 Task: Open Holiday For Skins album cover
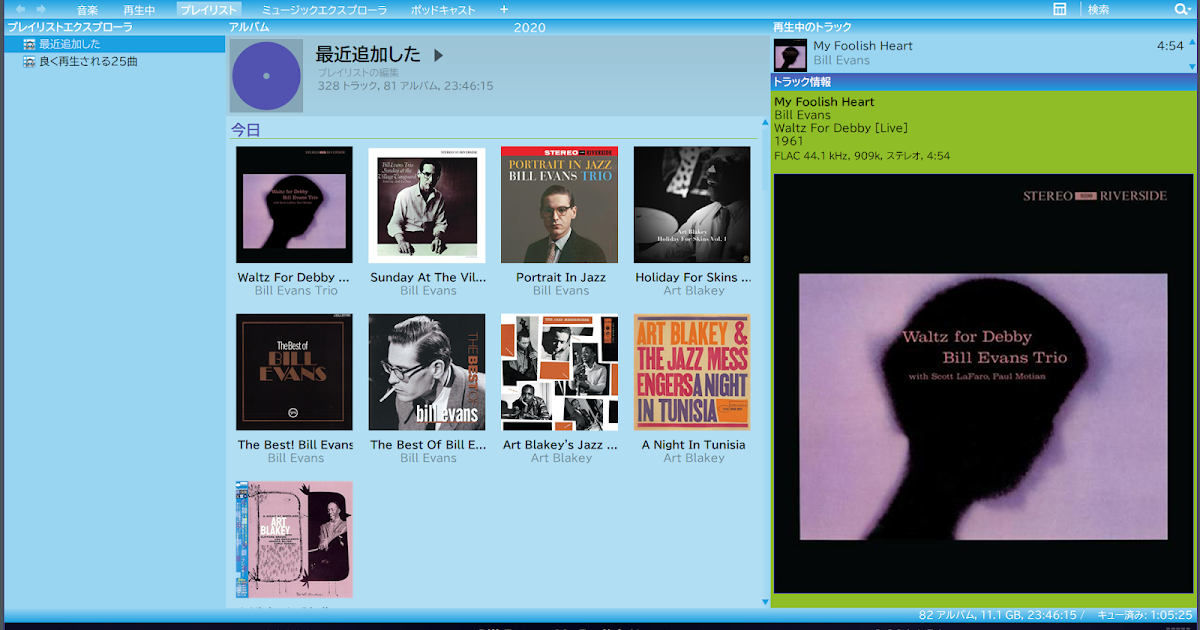pyautogui.click(x=692, y=205)
